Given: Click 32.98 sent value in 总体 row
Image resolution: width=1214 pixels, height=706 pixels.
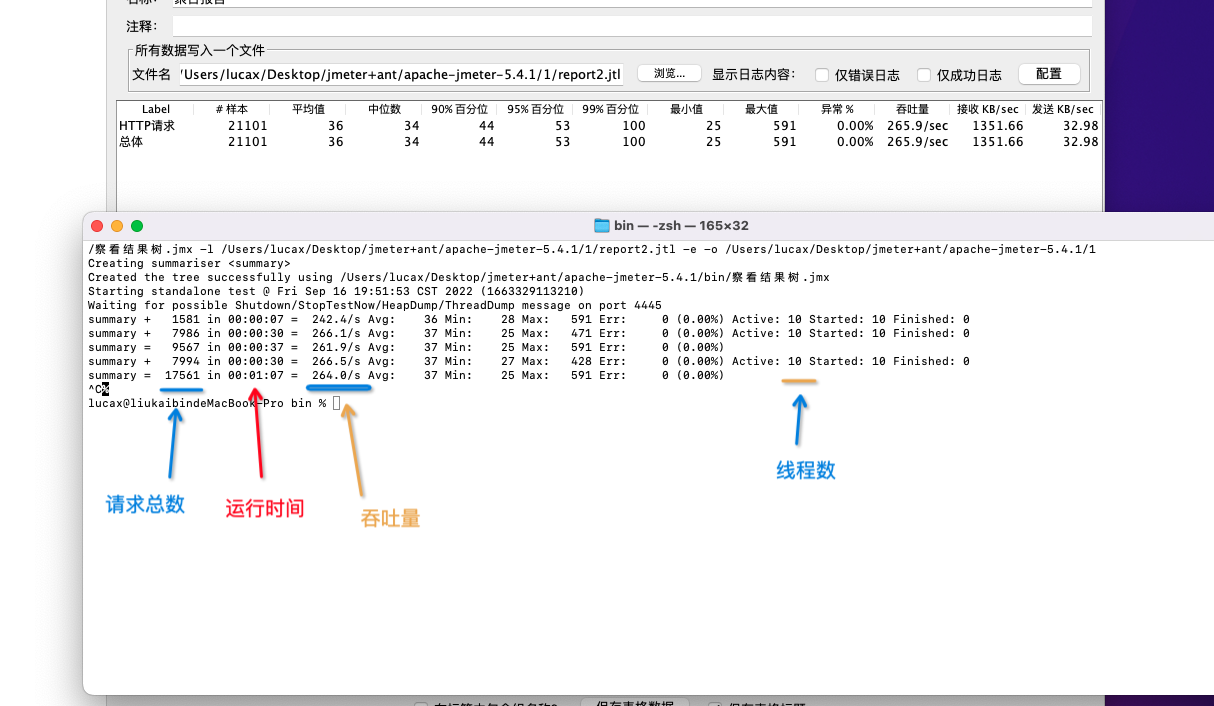Looking at the screenshot, I should 1082,142.
